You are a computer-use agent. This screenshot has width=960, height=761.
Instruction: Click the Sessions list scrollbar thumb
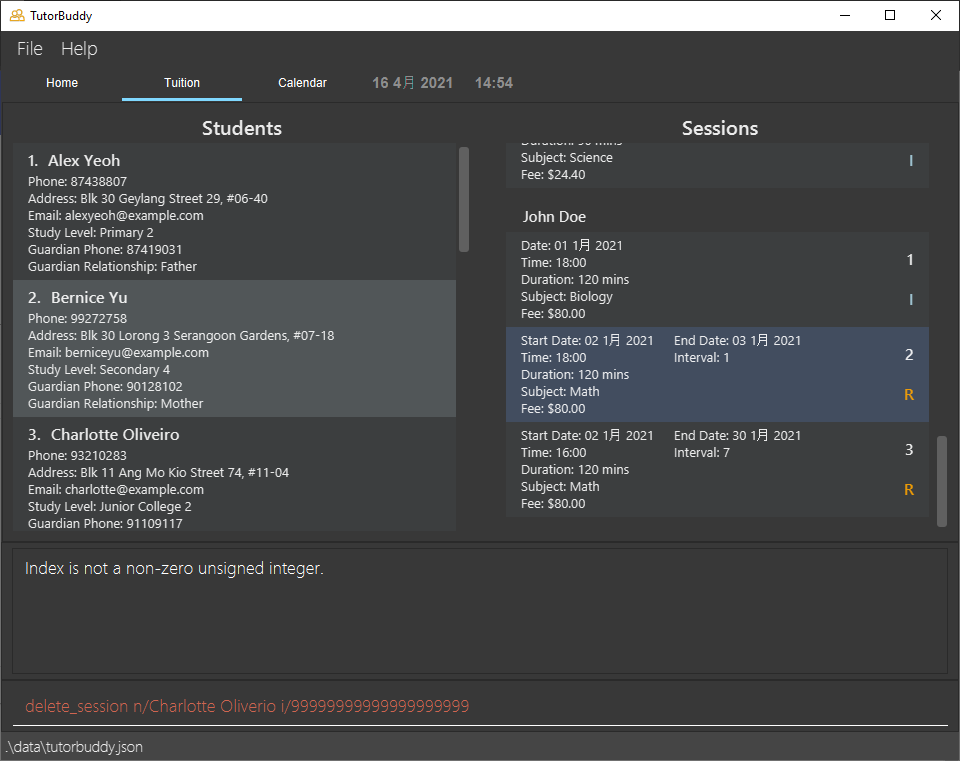(942, 481)
